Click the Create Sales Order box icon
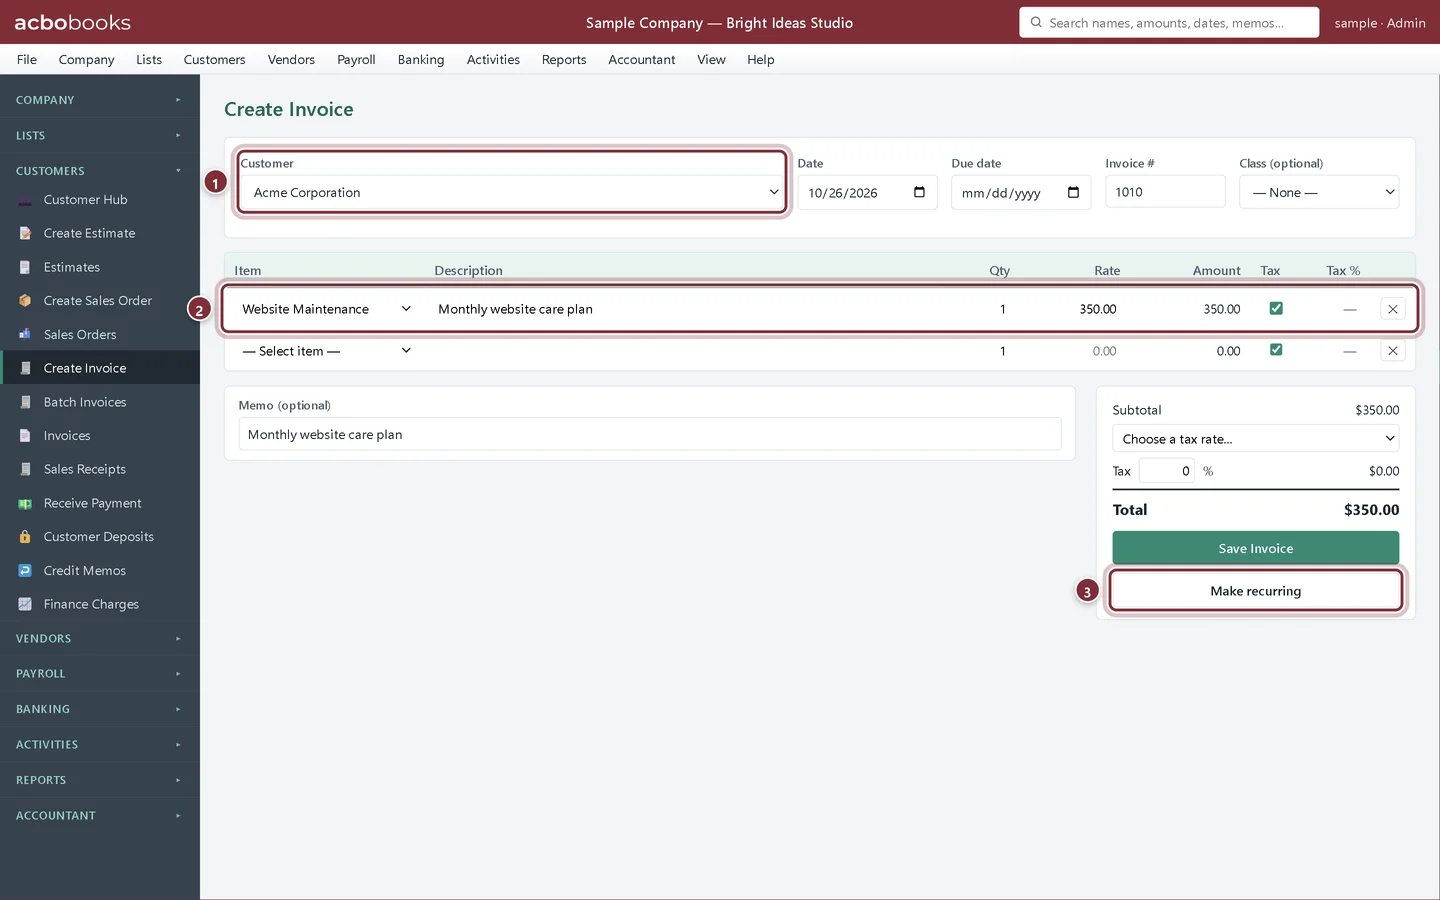The height and width of the screenshot is (900, 1440). tap(25, 300)
